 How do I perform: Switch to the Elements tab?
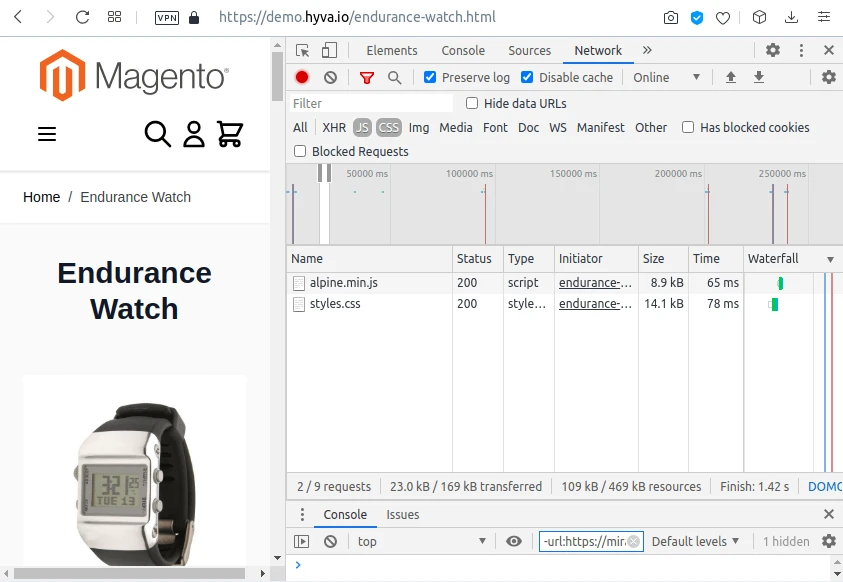[x=392, y=51]
